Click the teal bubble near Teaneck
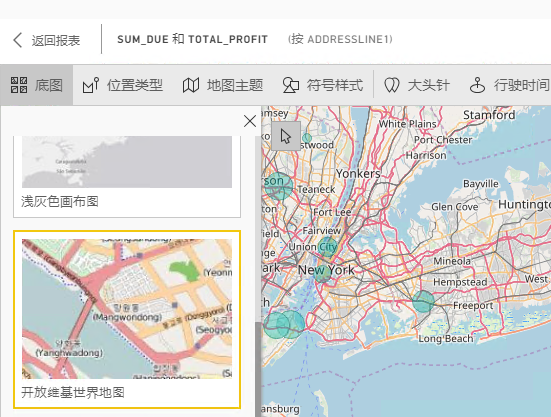 point(278,186)
